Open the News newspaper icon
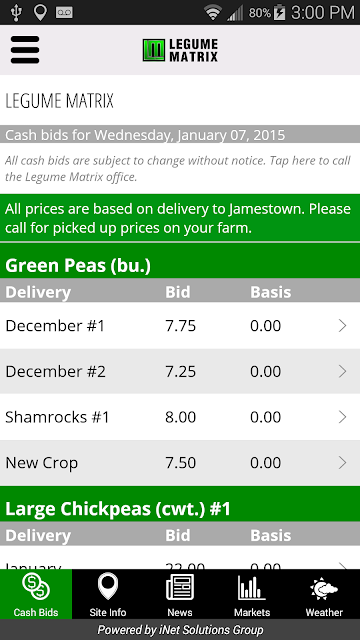 (180, 587)
